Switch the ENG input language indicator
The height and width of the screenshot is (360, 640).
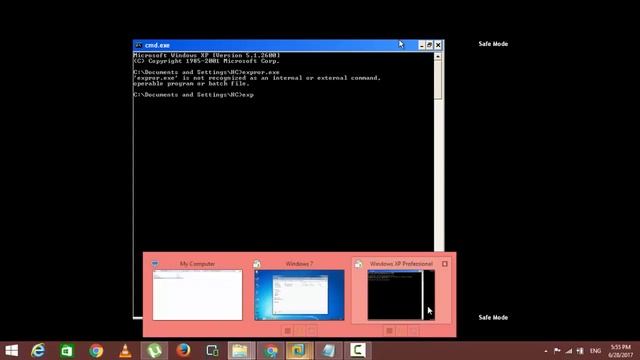596,351
